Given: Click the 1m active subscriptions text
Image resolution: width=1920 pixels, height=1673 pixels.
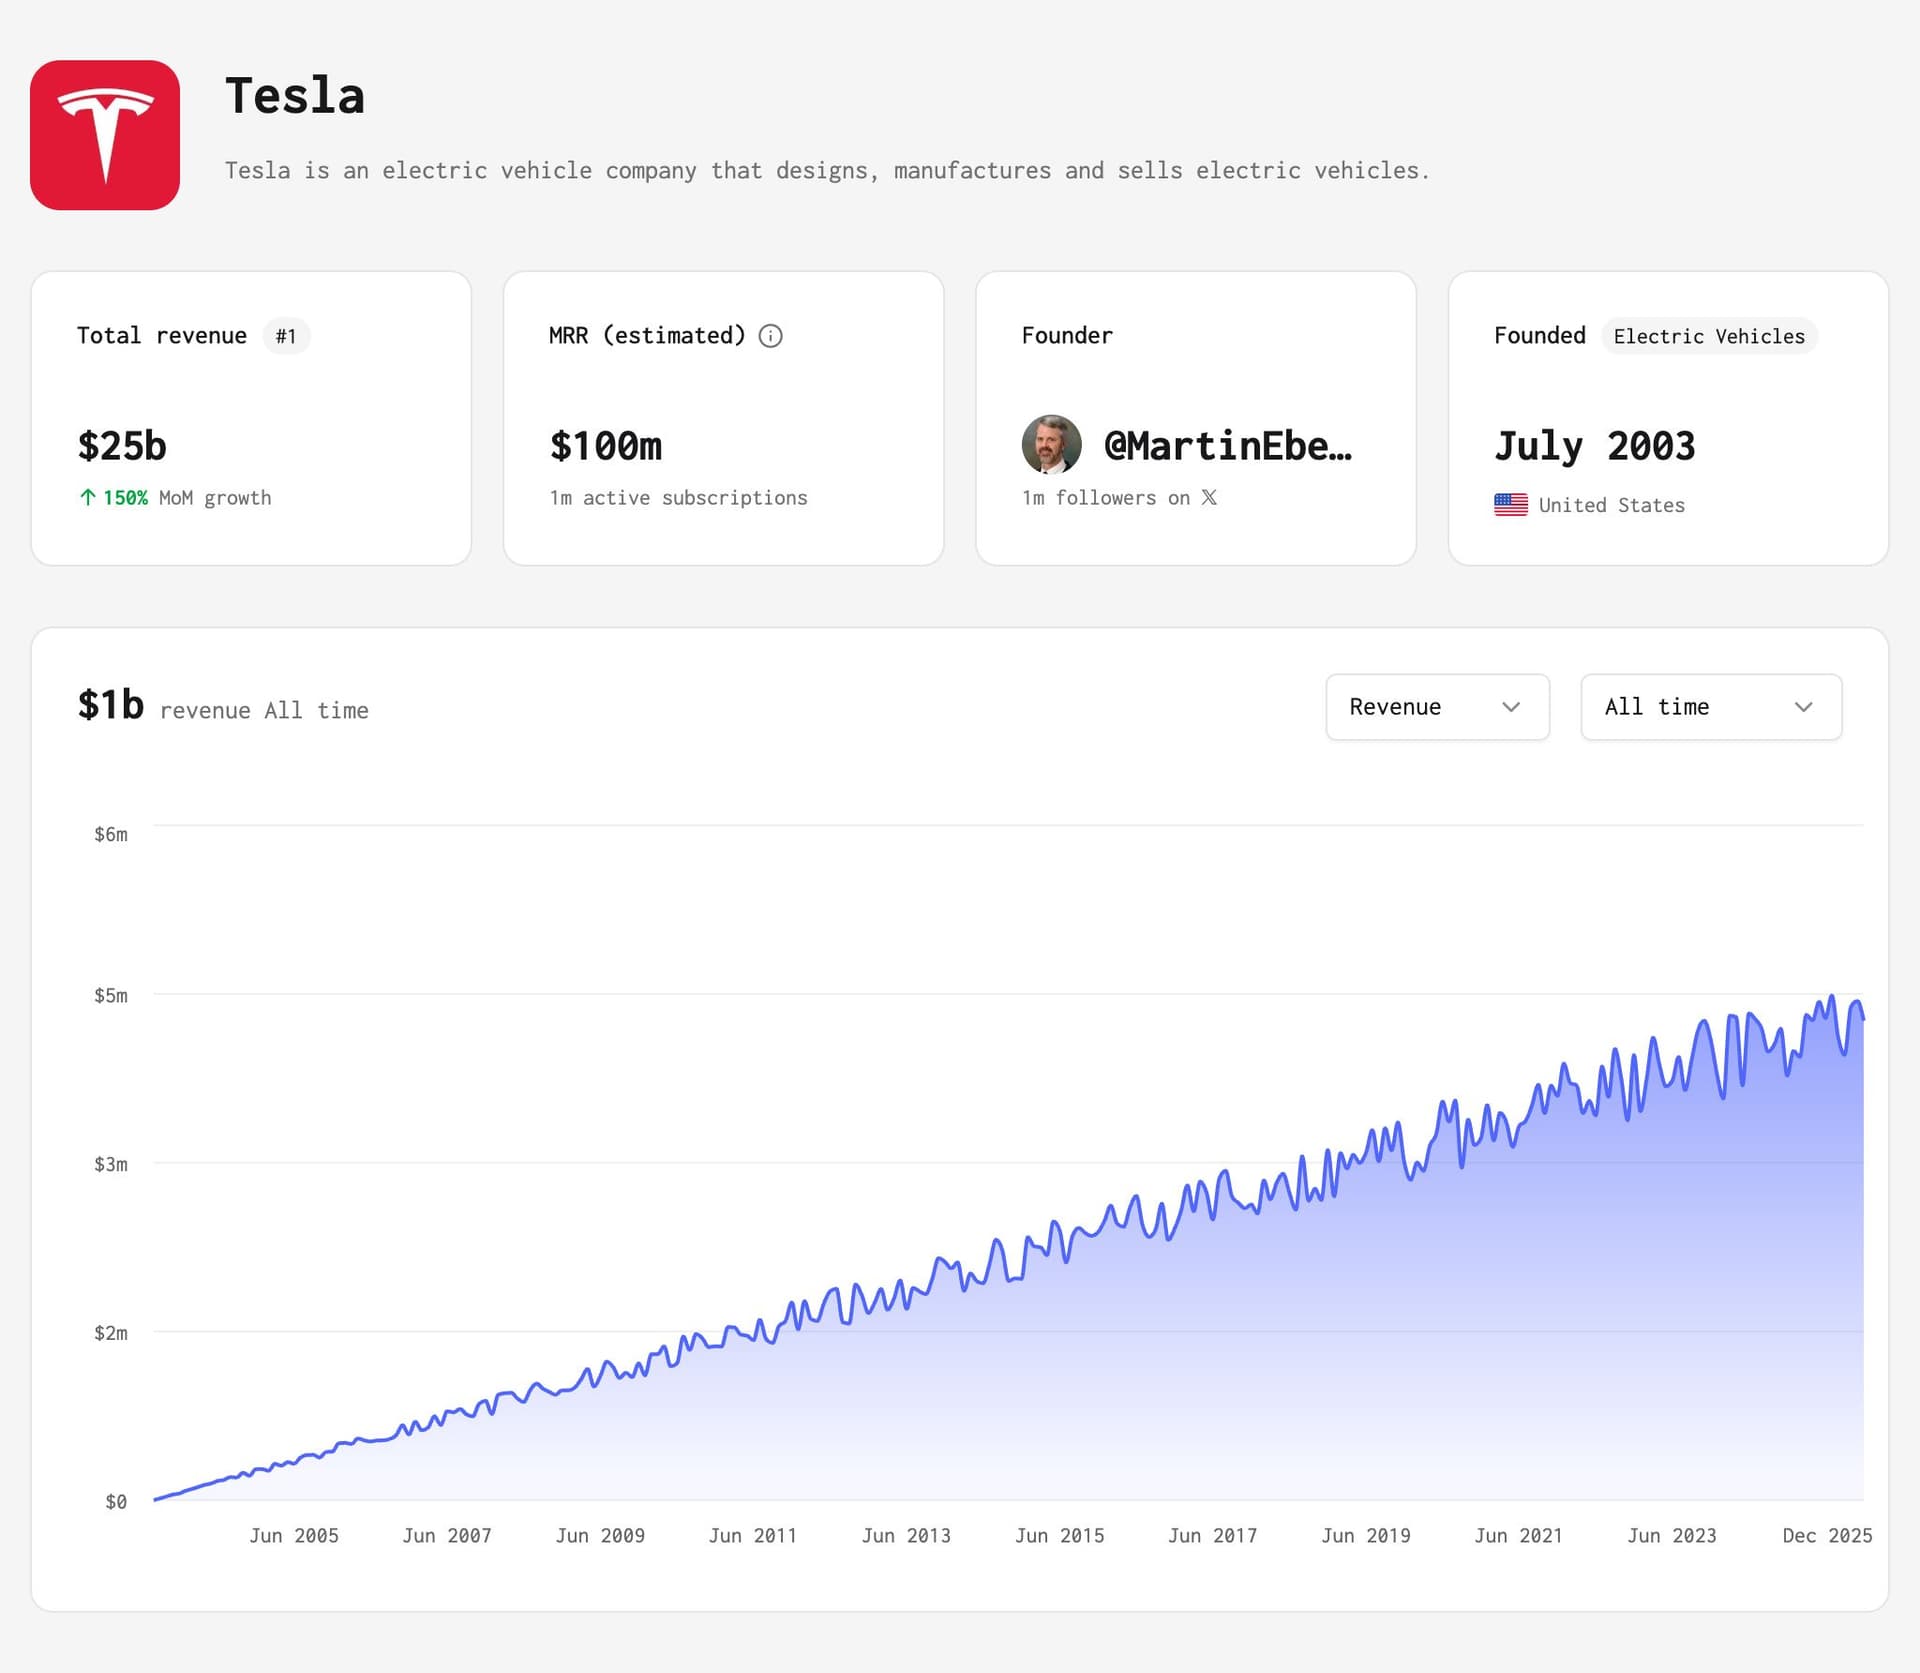Looking at the screenshot, I should [x=678, y=497].
